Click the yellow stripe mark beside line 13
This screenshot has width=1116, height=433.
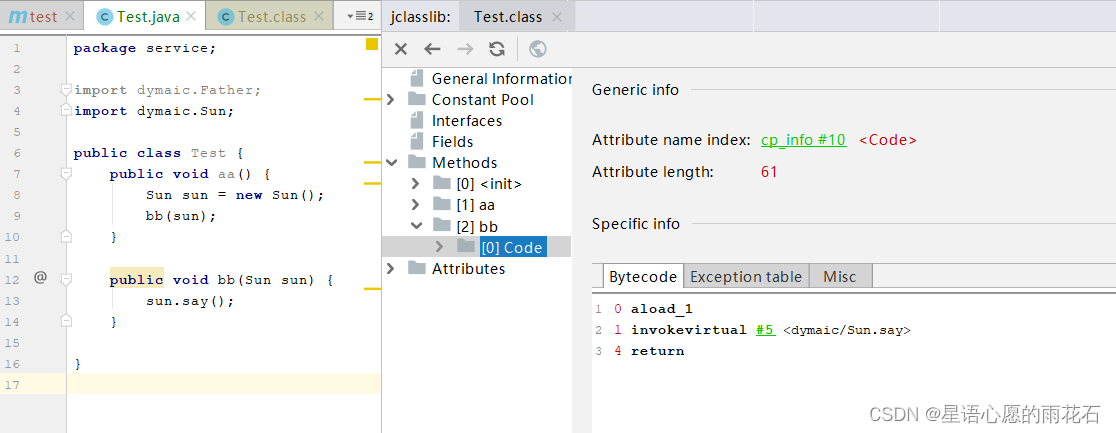[x=372, y=289]
